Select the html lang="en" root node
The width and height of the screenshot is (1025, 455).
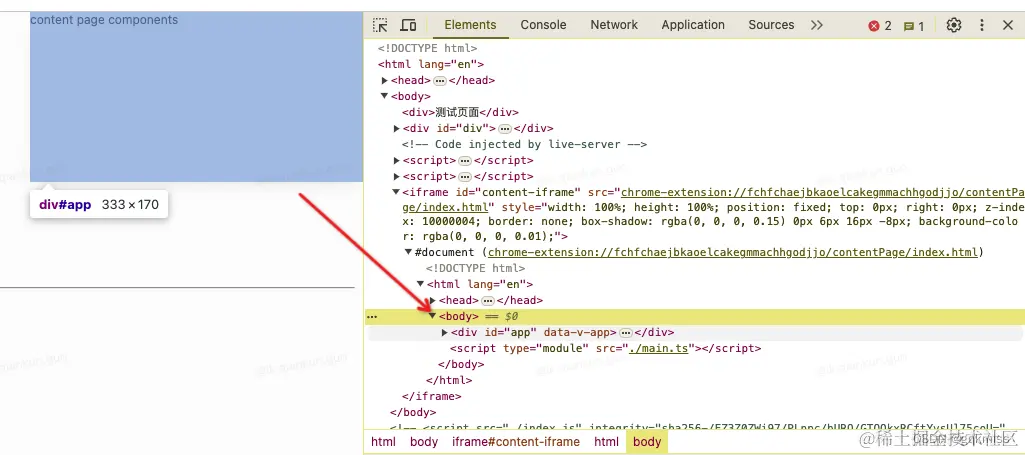[431, 64]
